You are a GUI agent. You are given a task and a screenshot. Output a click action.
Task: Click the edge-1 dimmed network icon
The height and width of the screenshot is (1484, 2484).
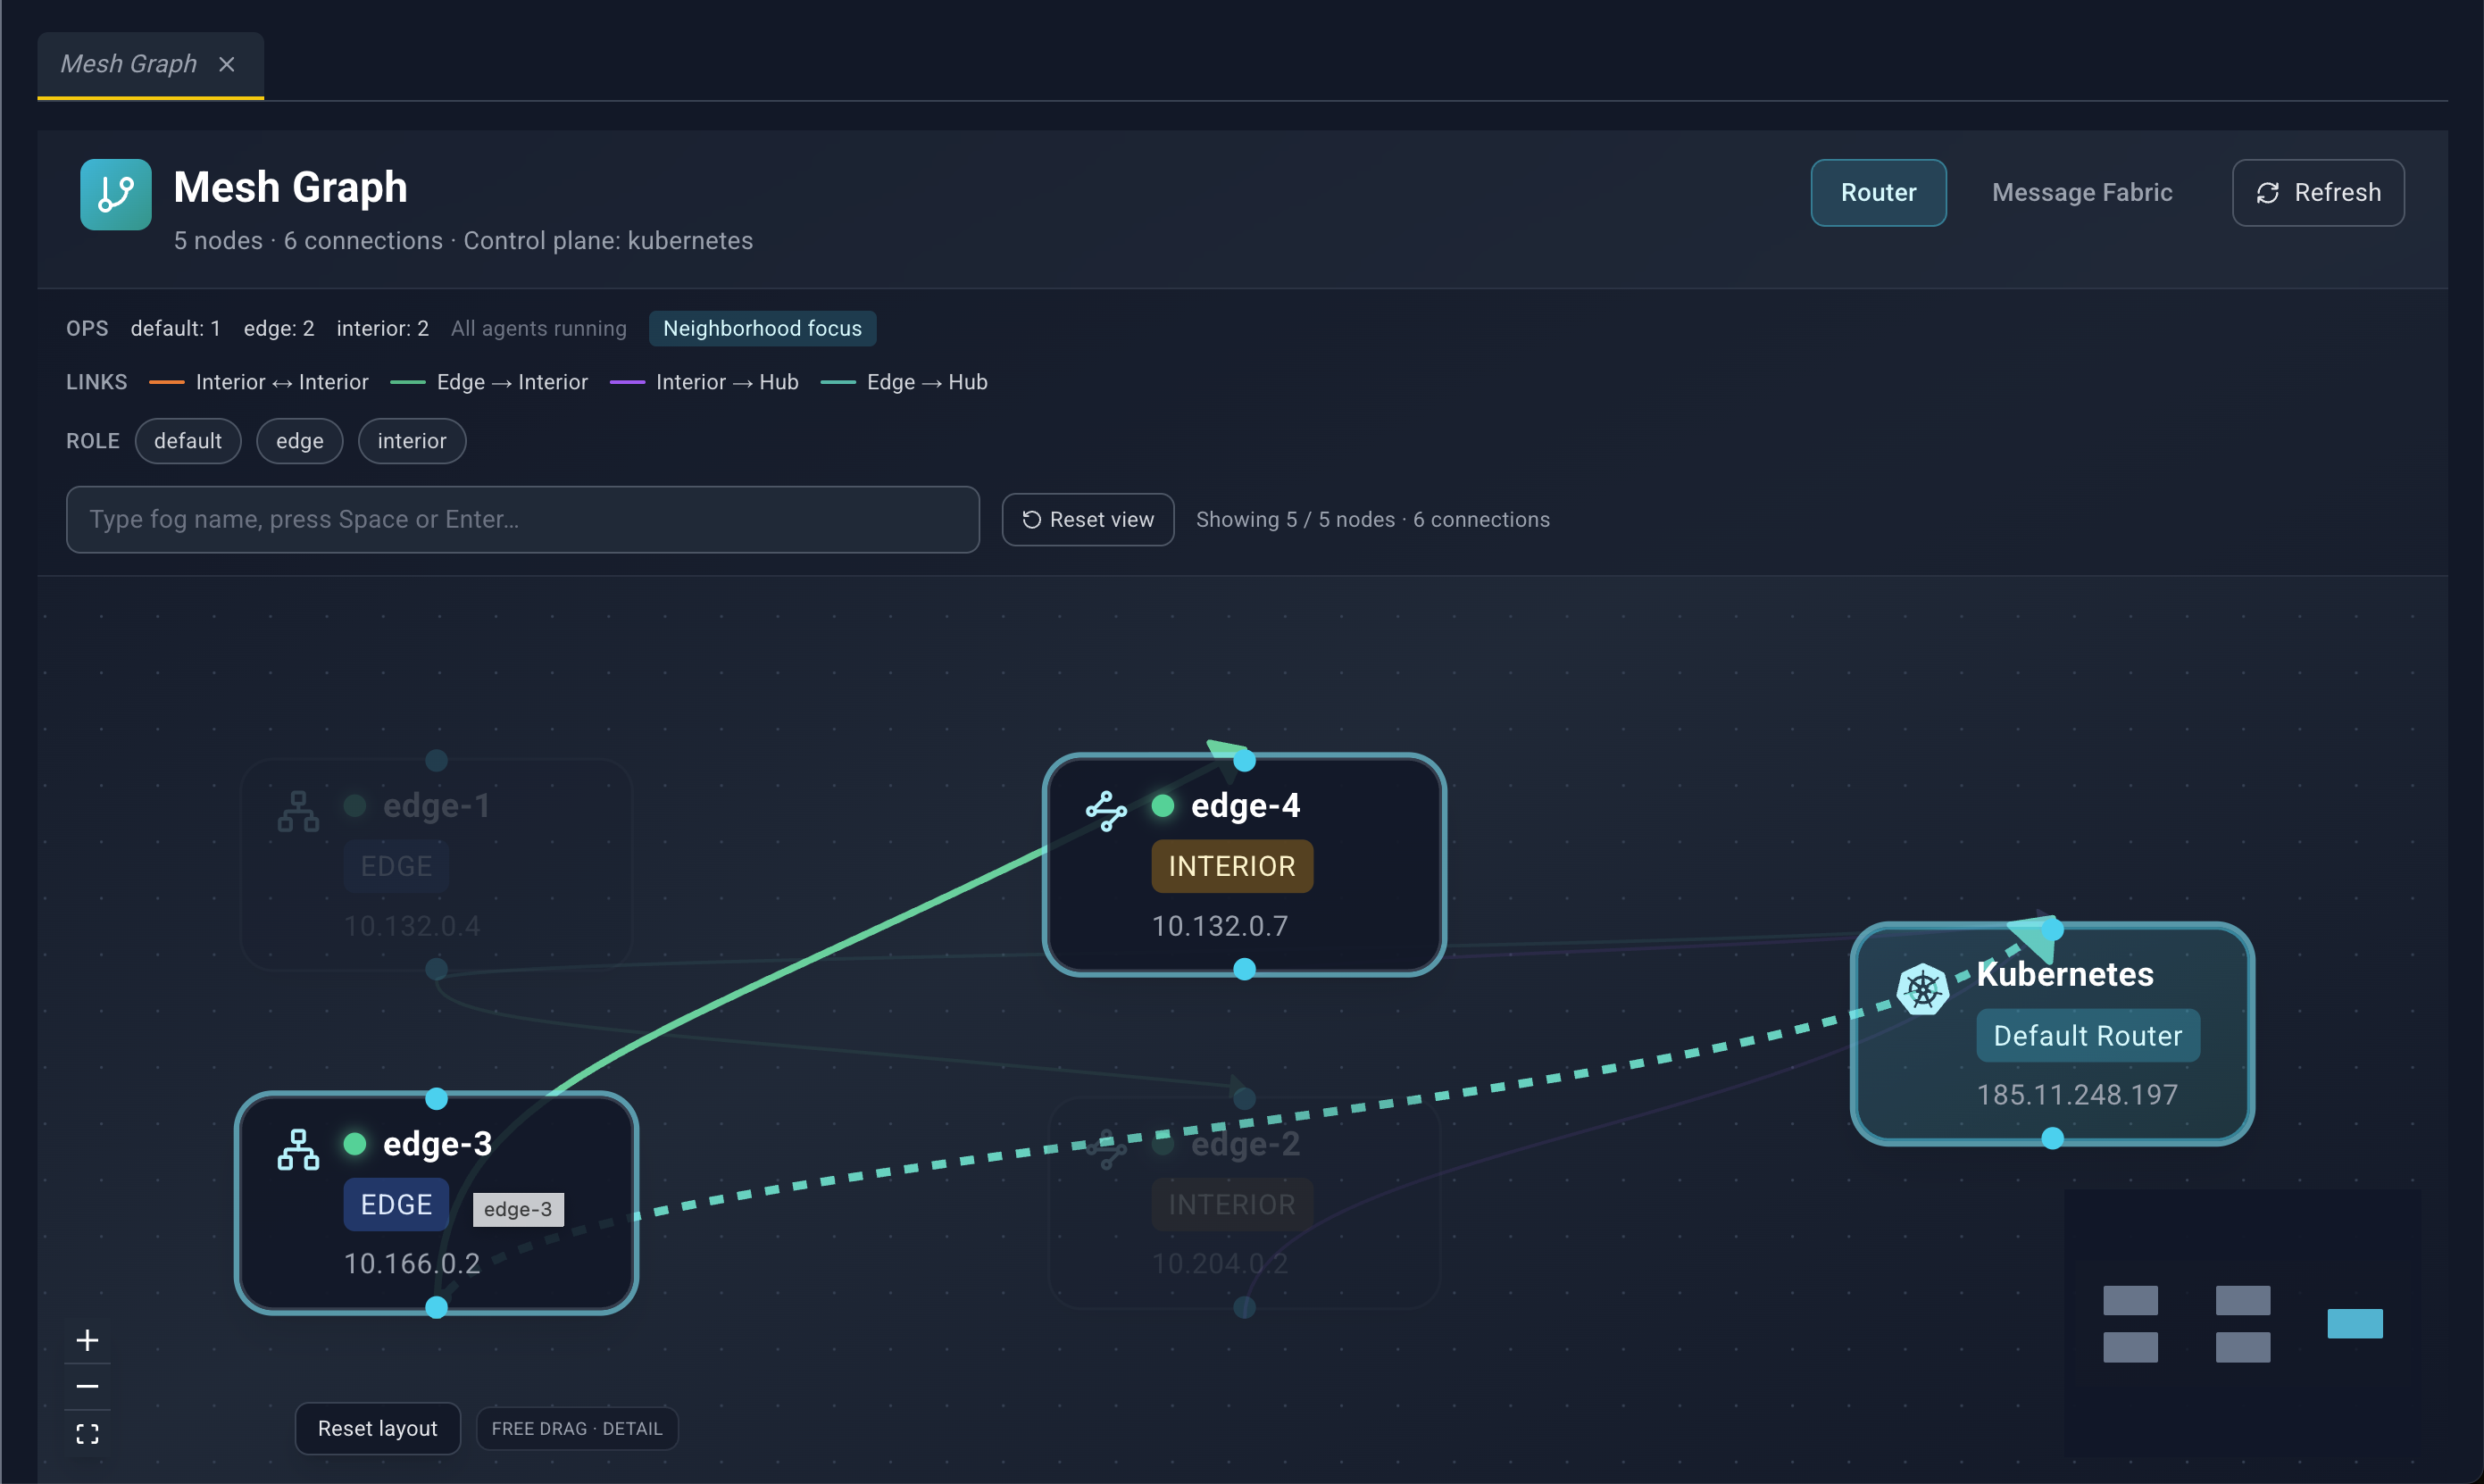pyautogui.click(x=298, y=811)
